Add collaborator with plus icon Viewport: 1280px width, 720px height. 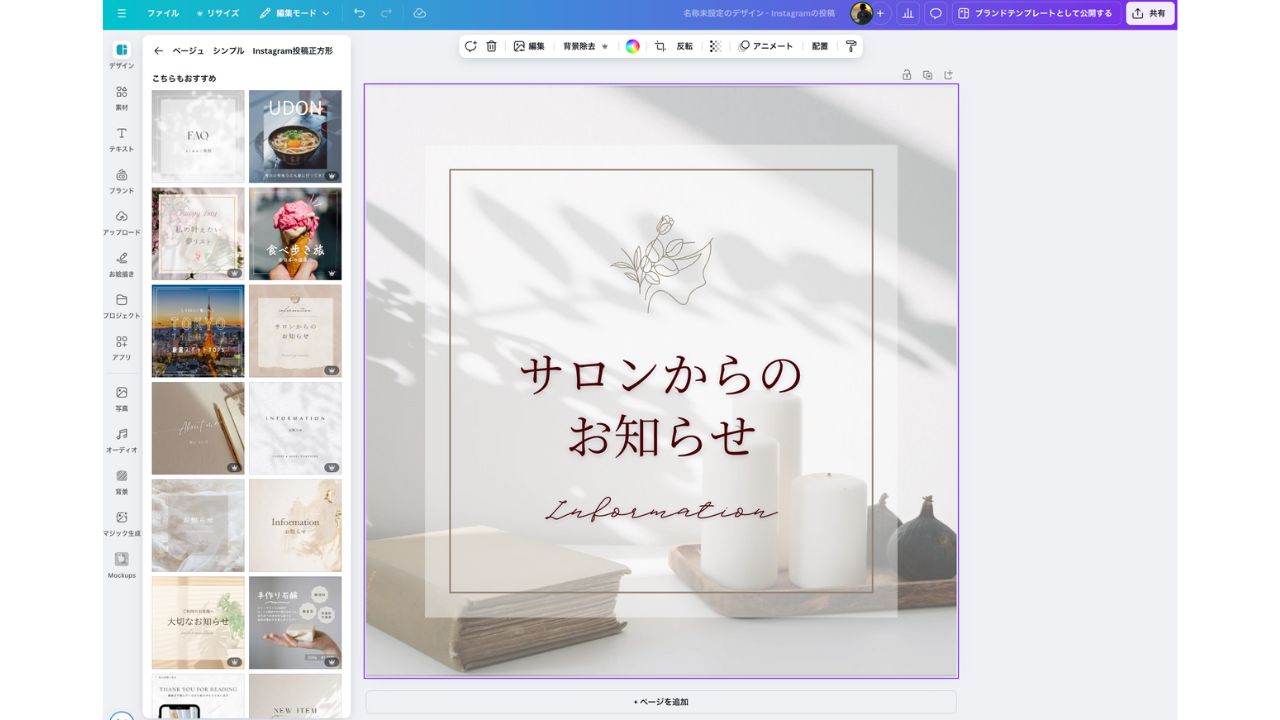click(x=881, y=13)
